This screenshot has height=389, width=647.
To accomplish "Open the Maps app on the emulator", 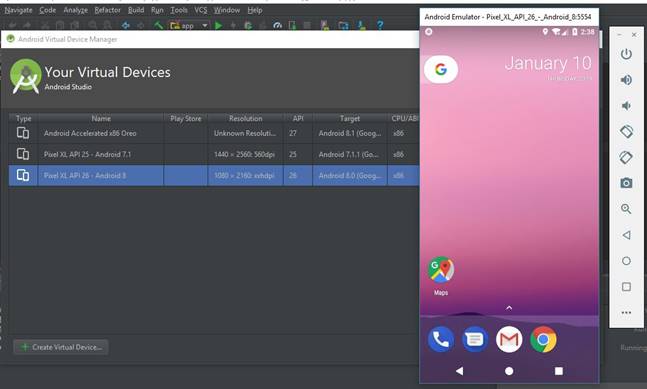I will pos(441,275).
